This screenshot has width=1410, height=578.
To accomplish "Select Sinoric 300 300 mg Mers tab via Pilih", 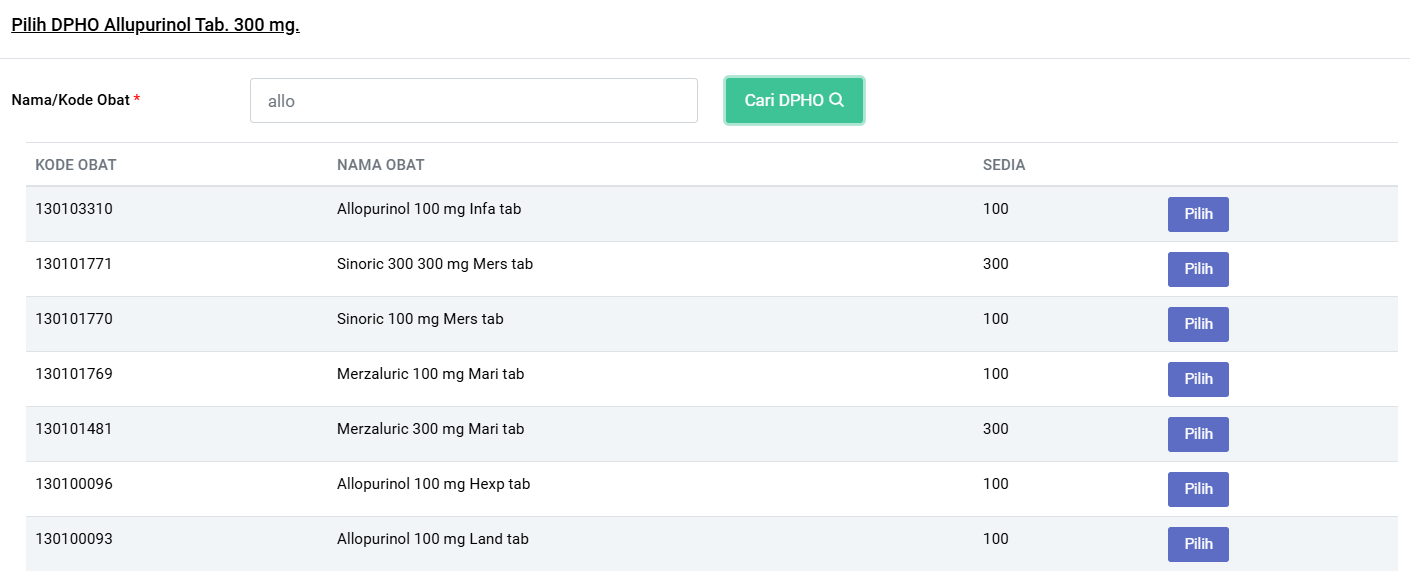I will tap(1198, 269).
